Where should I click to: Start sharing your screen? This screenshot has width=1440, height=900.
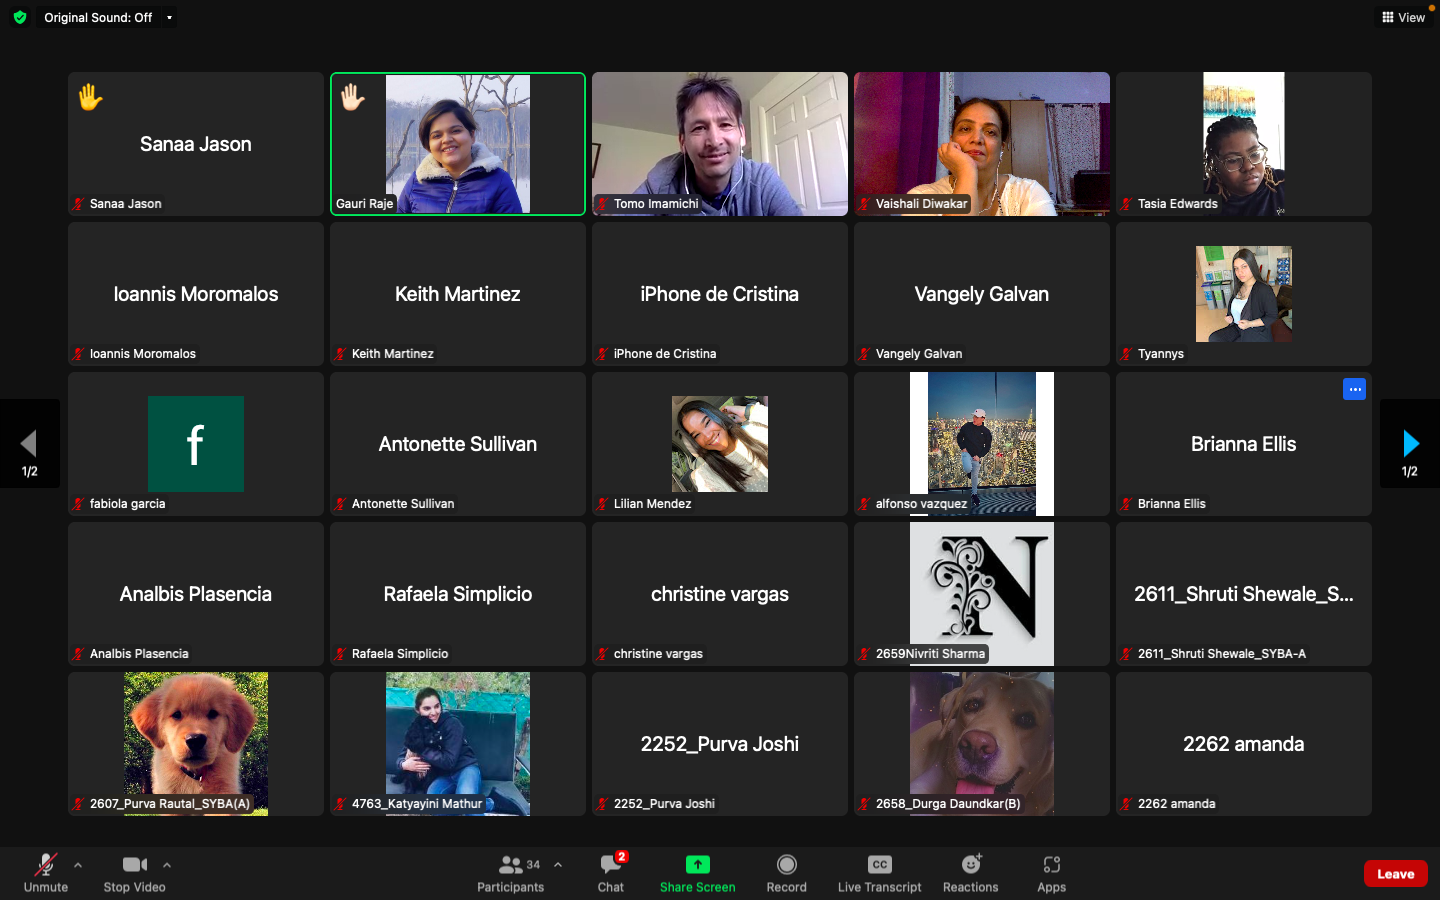[x=697, y=873]
